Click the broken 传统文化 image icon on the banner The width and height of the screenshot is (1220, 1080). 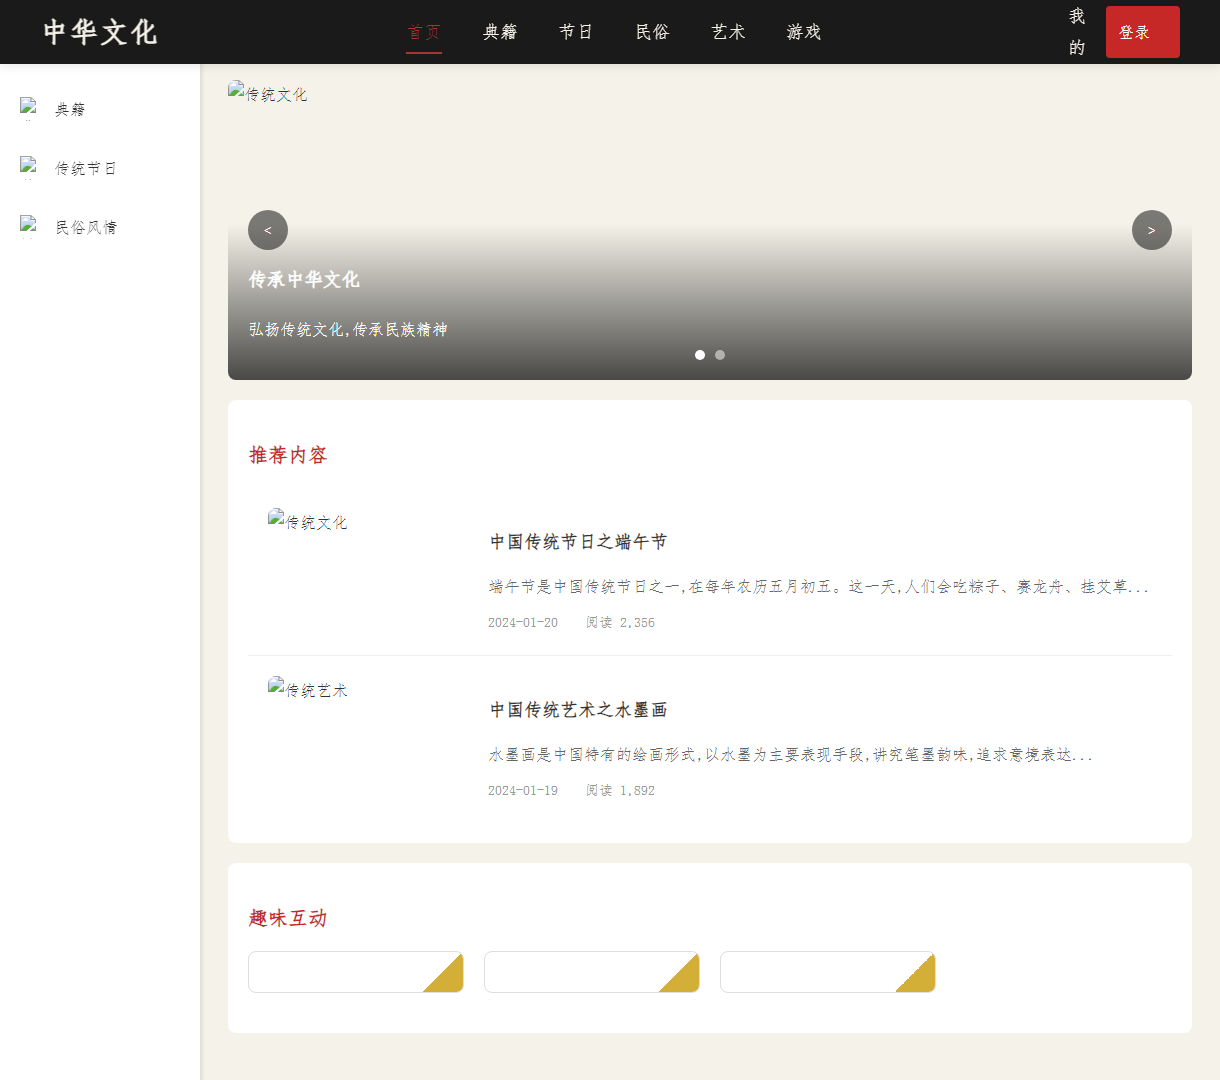click(236, 92)
